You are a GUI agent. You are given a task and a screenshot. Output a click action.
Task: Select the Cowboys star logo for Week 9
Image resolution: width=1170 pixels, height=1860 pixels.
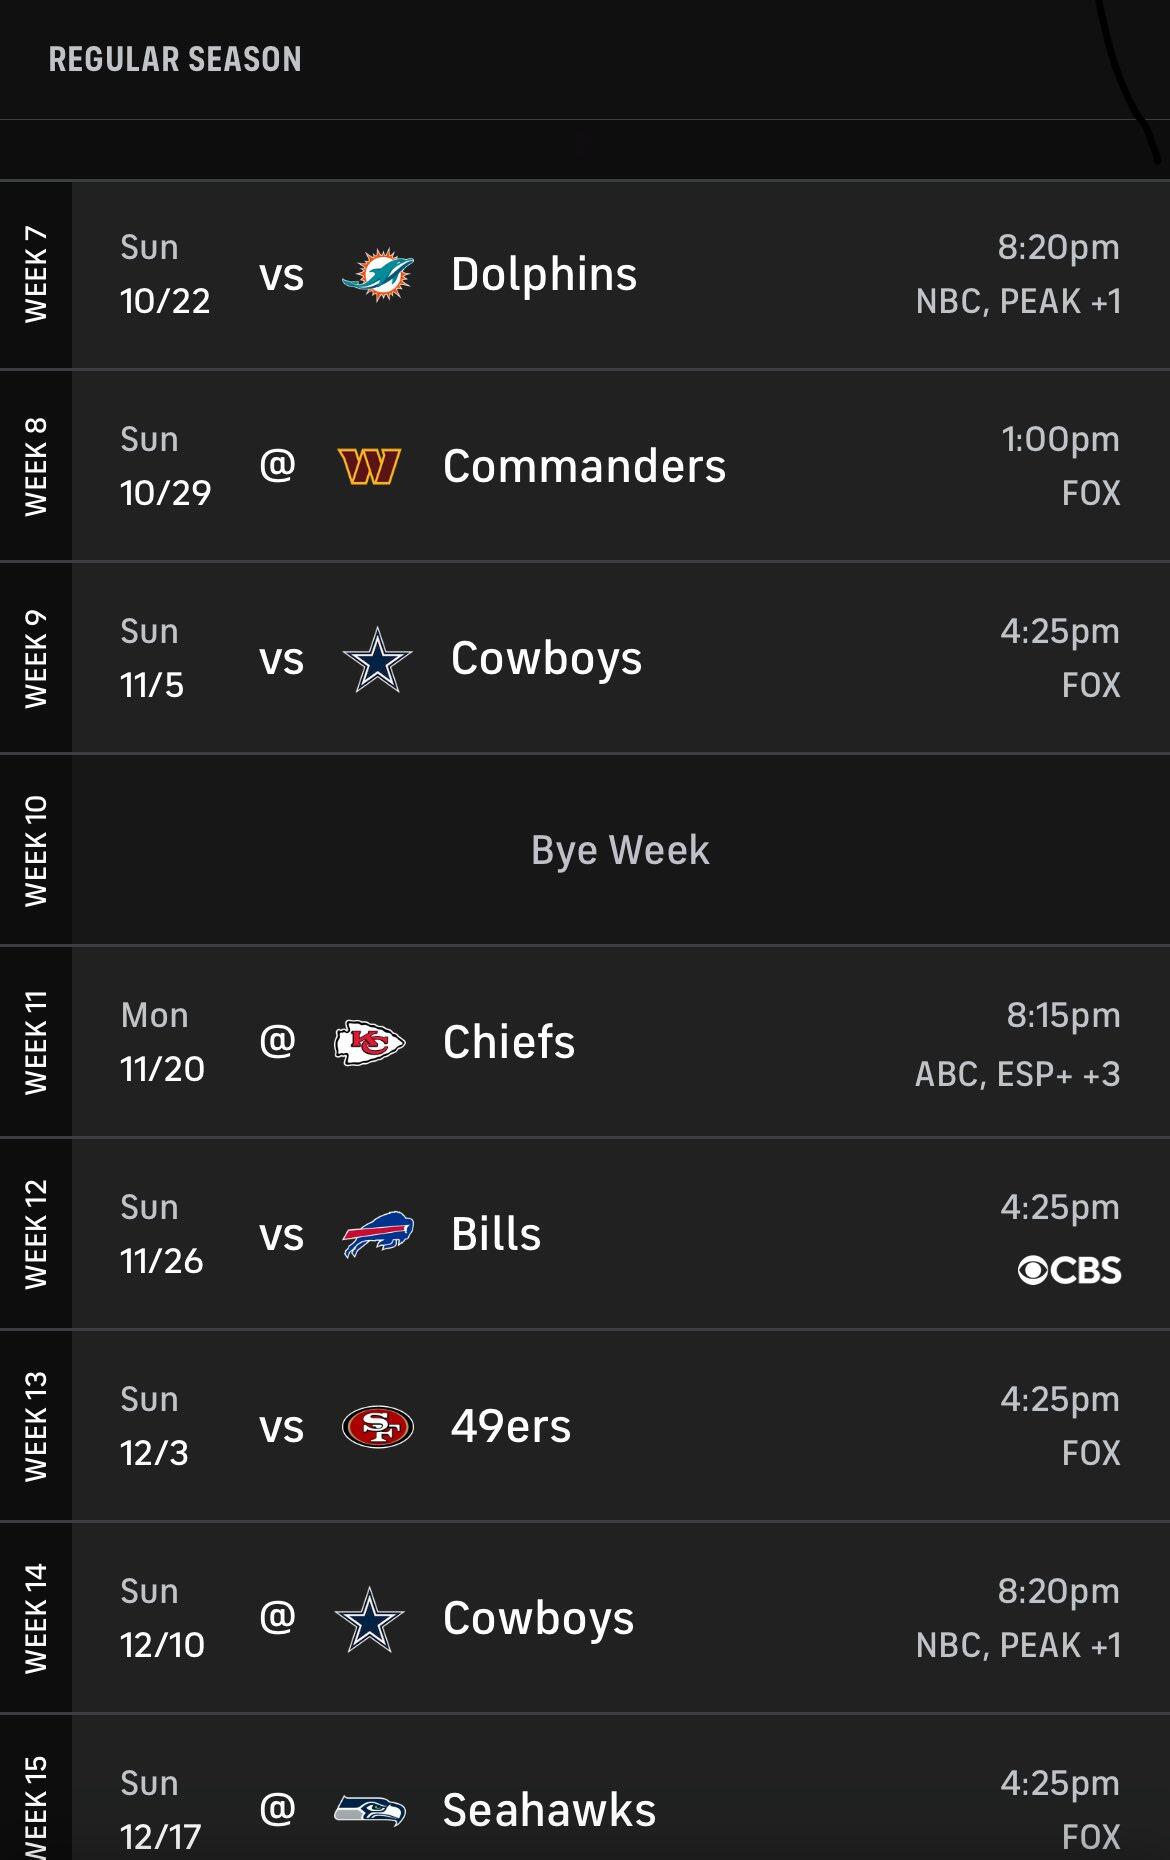click(x=377, y=660)
